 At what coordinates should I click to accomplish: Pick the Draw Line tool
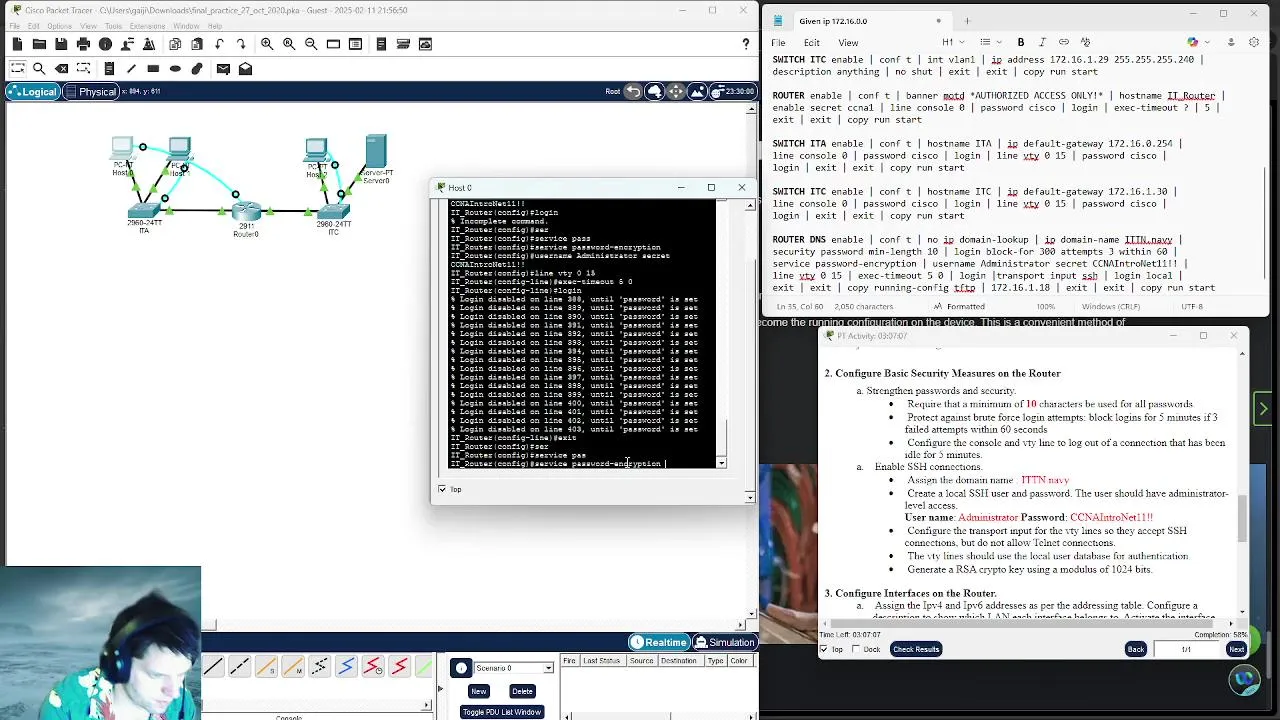click(131, 69)
